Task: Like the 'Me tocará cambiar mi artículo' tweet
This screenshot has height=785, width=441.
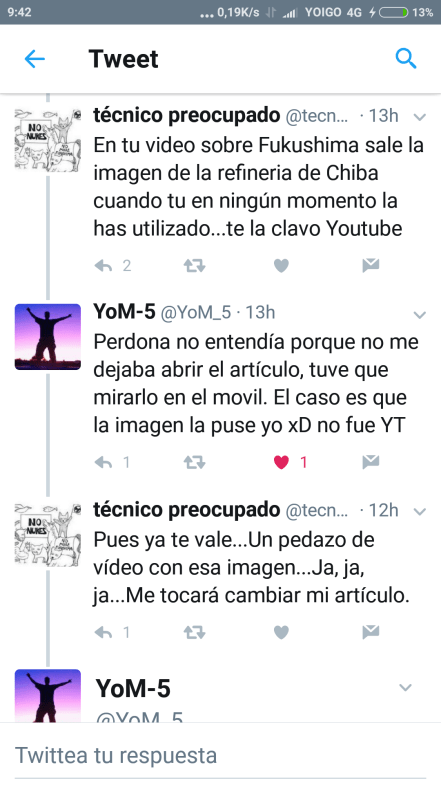Action: pos(281,633)
